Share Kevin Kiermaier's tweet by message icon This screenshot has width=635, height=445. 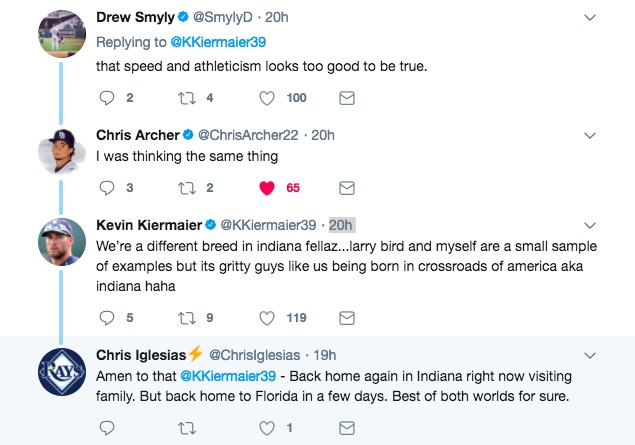[346, 318]
